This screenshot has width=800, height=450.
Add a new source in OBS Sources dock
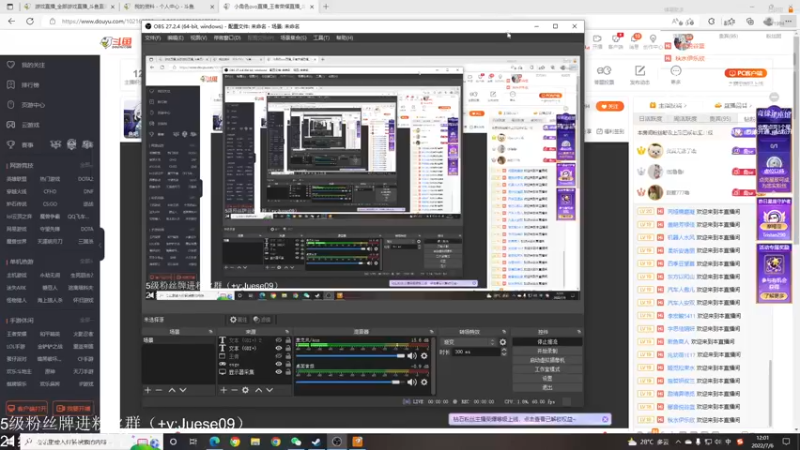(x=223, y=390)
